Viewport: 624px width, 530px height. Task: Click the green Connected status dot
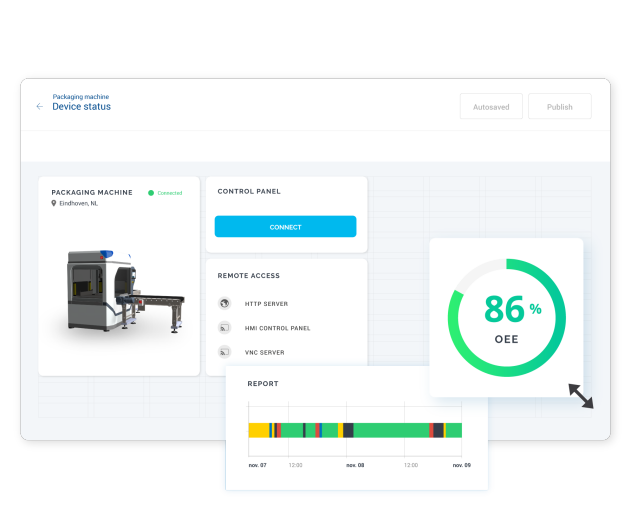pyautogui.click(x=151, y=193)
